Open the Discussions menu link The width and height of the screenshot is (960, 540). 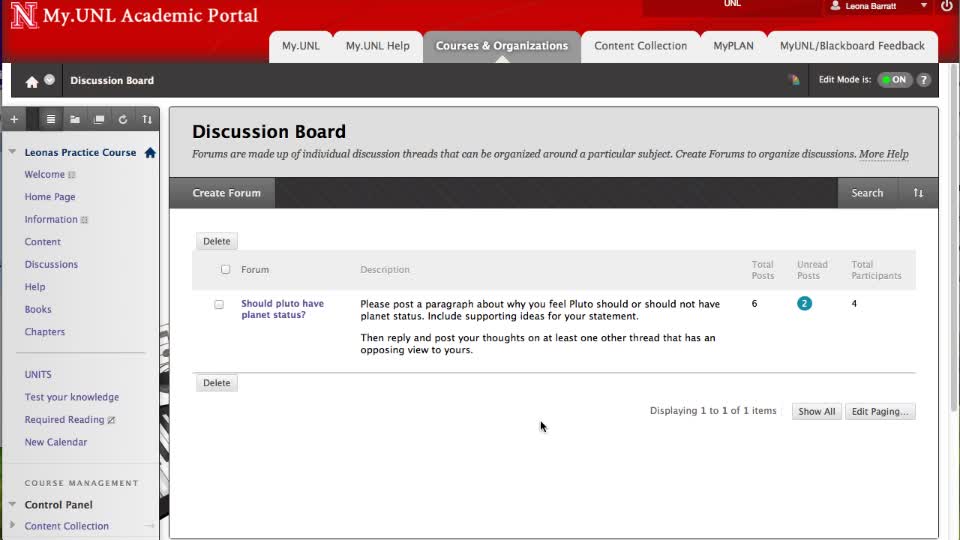click(x=51, y=264)
